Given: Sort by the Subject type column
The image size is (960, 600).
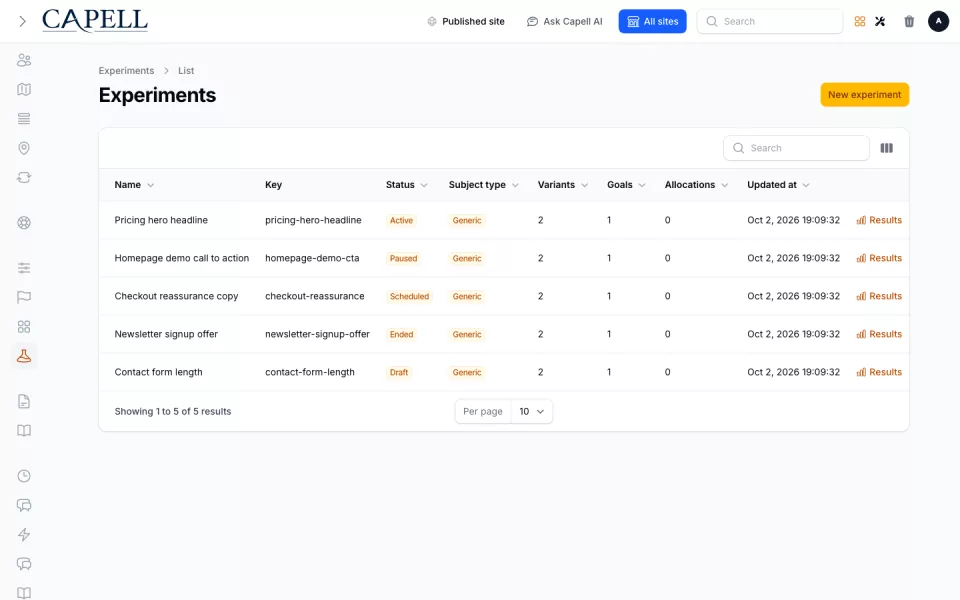Looking at the screenshot, I should coord(484,185).
